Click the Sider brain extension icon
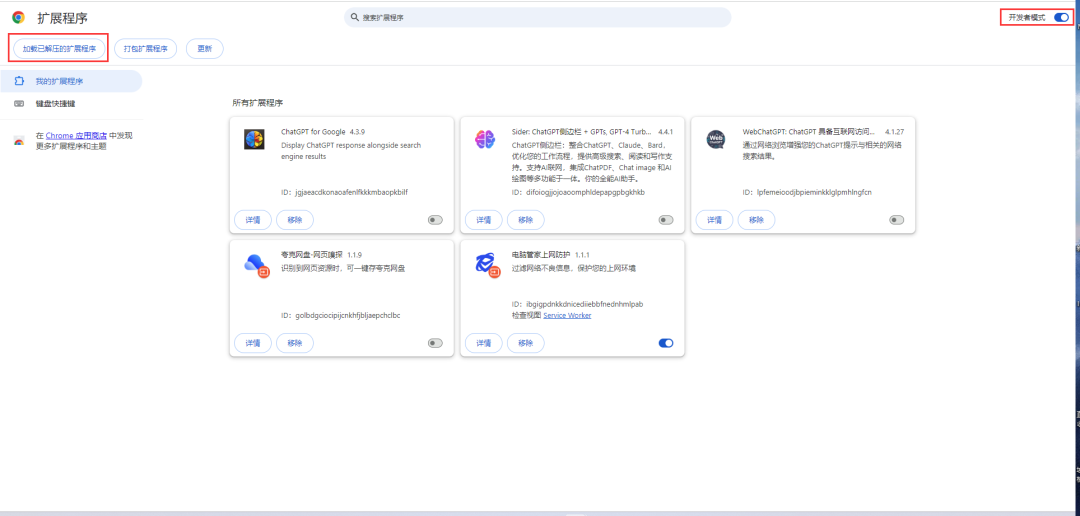The height and width of the screenshot is (516, 1080). (x=485, y=140)
